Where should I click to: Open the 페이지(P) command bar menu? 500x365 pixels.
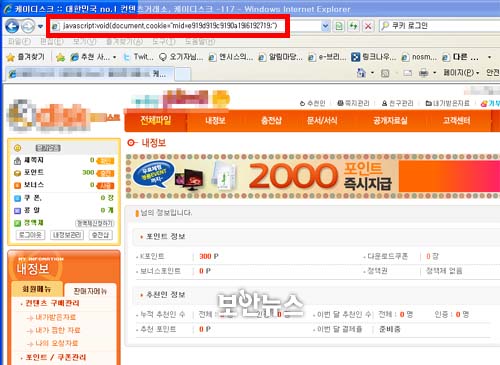click(x=461, y=73)
